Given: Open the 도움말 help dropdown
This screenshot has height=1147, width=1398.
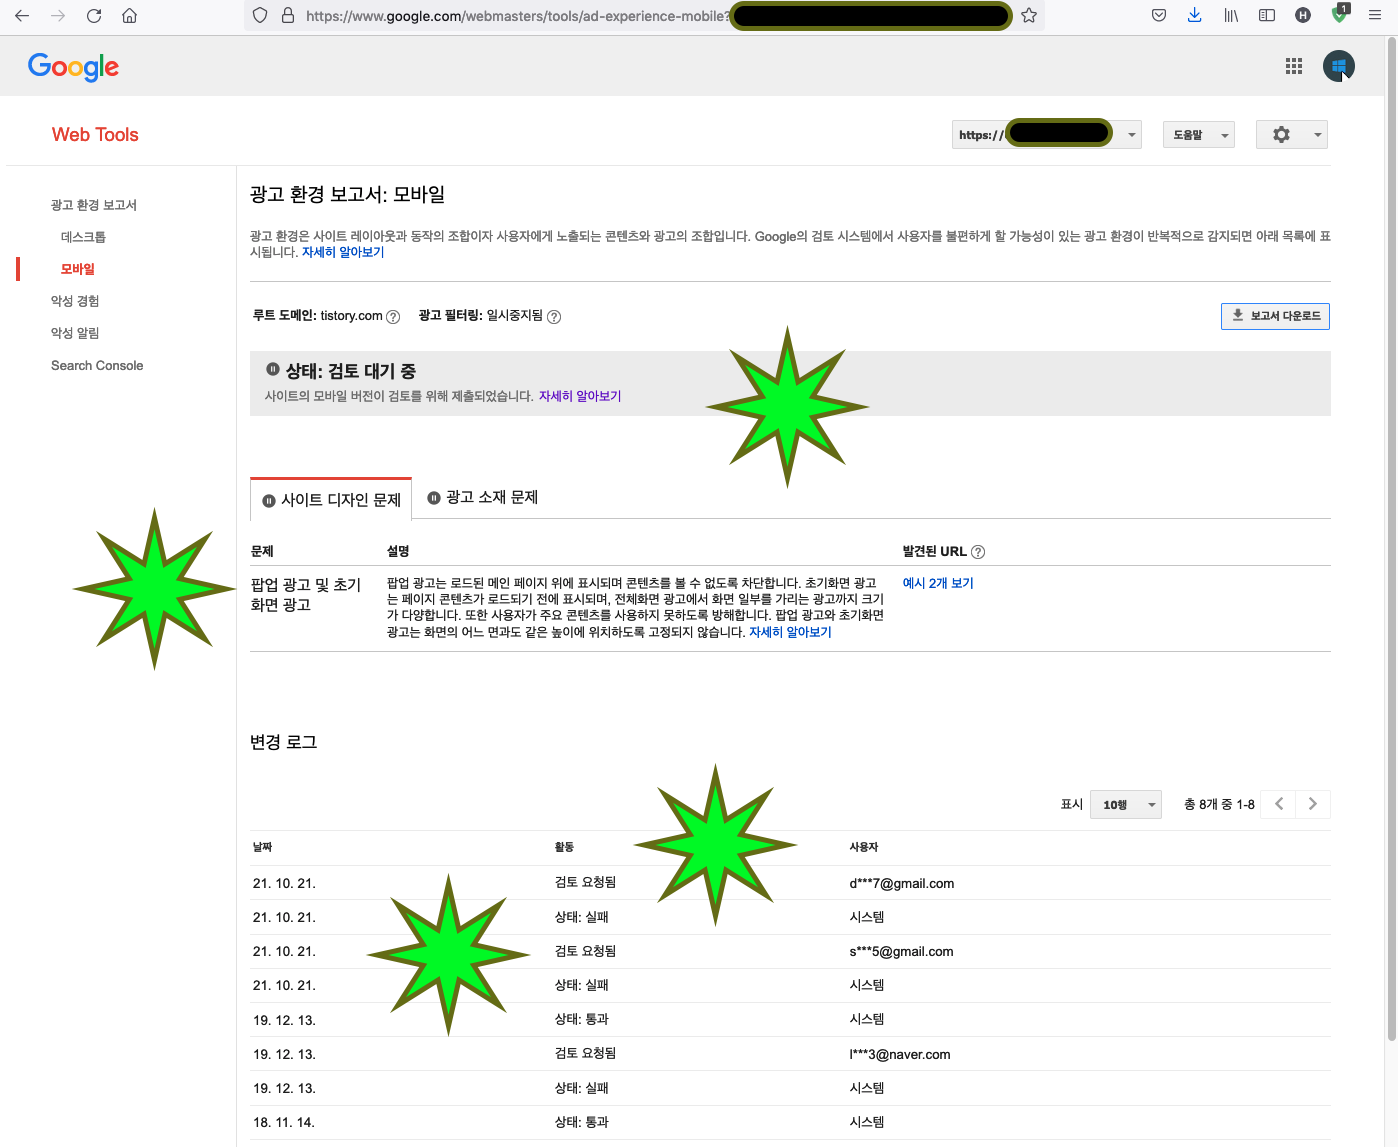Looking at the screenshot, I should coord(1199,135).
